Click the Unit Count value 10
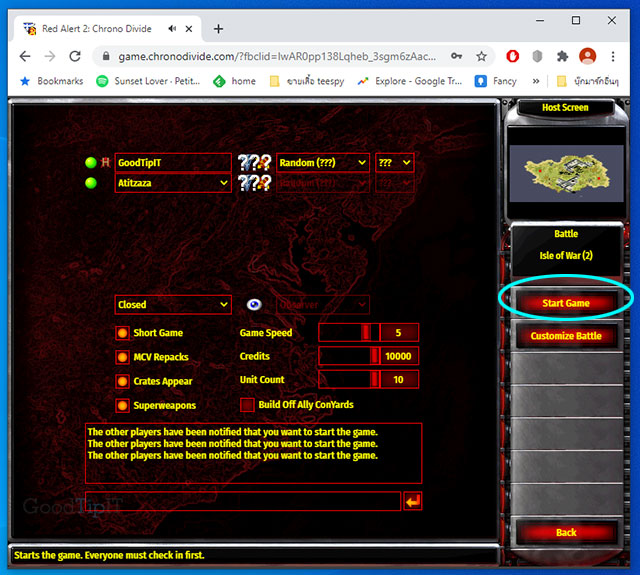640x575 pixels. (399, 380)
